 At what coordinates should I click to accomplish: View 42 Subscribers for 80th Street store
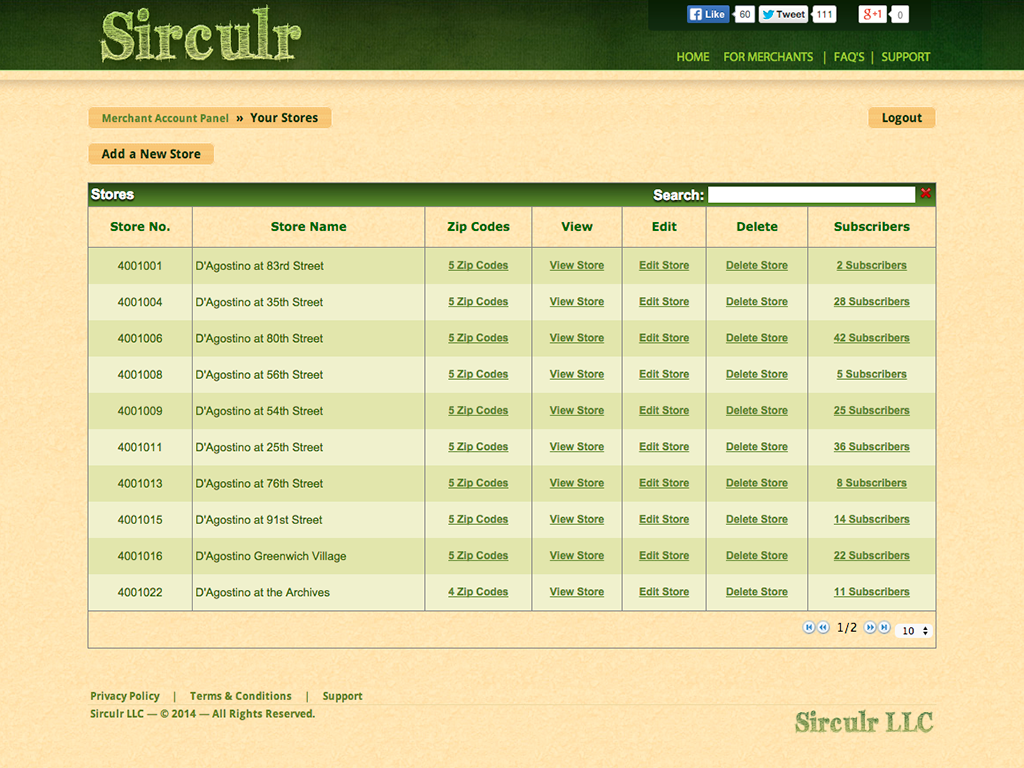[x=871, y=338]
